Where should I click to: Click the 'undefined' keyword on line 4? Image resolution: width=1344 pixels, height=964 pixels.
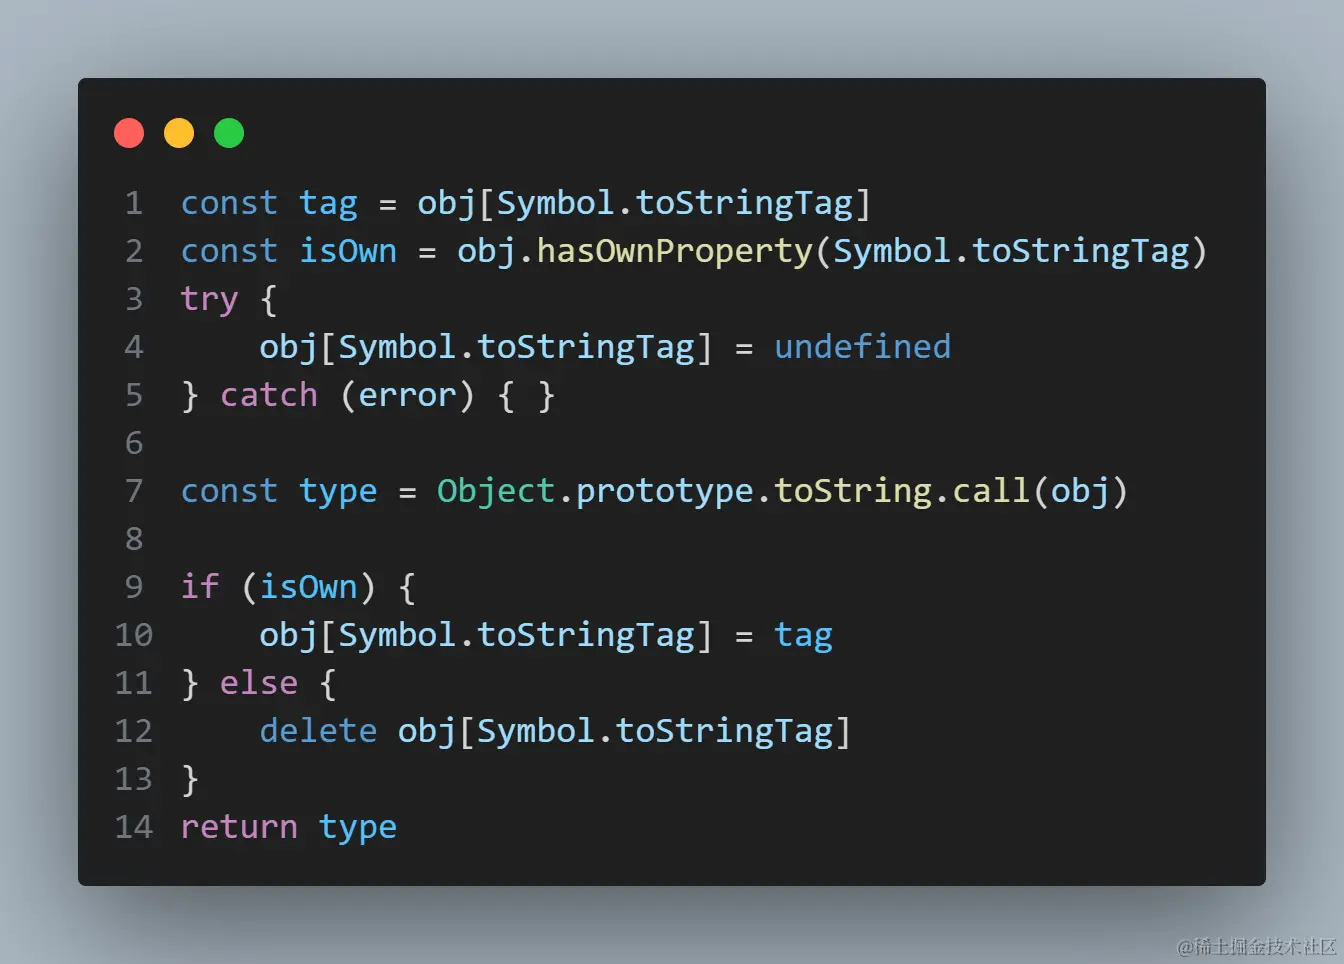coord(863,347)
